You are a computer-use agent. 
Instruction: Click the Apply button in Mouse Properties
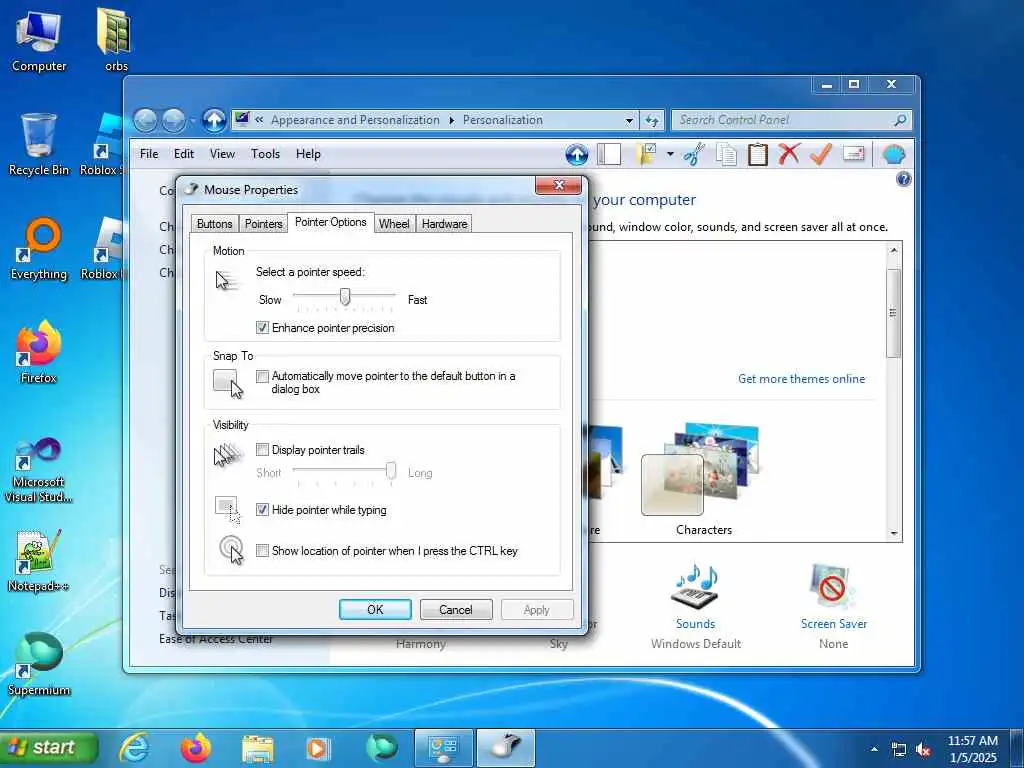pyautogui.click(x=537, y=609)
